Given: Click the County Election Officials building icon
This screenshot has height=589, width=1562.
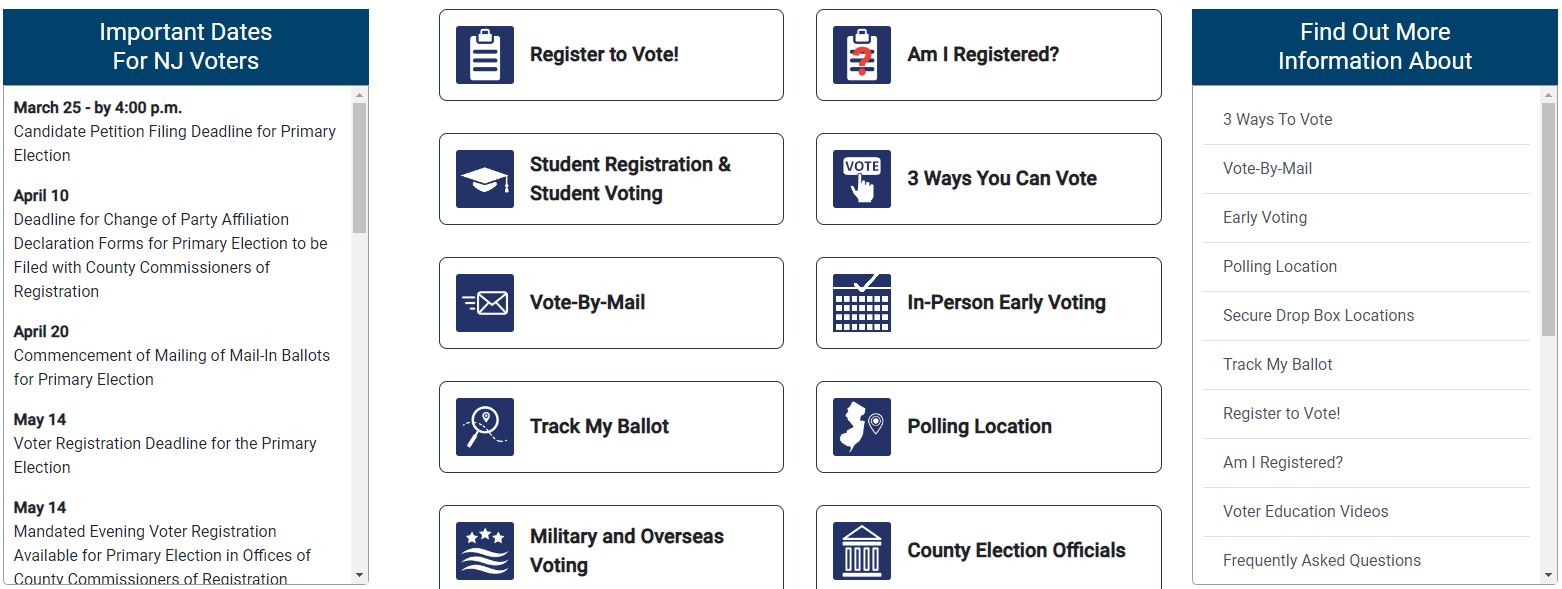Looking at the screenshot, I should [x=862, y=551].
